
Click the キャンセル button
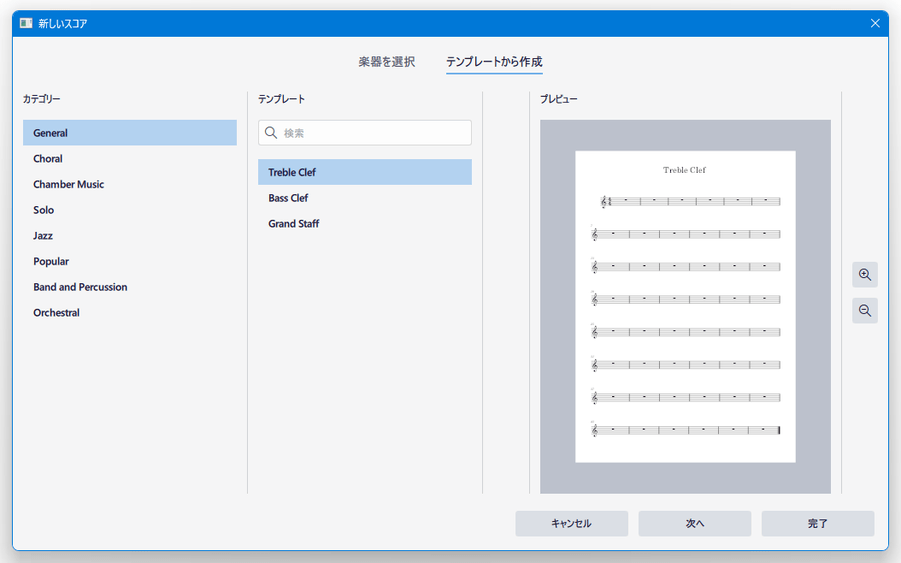click(x=572, y=523)
